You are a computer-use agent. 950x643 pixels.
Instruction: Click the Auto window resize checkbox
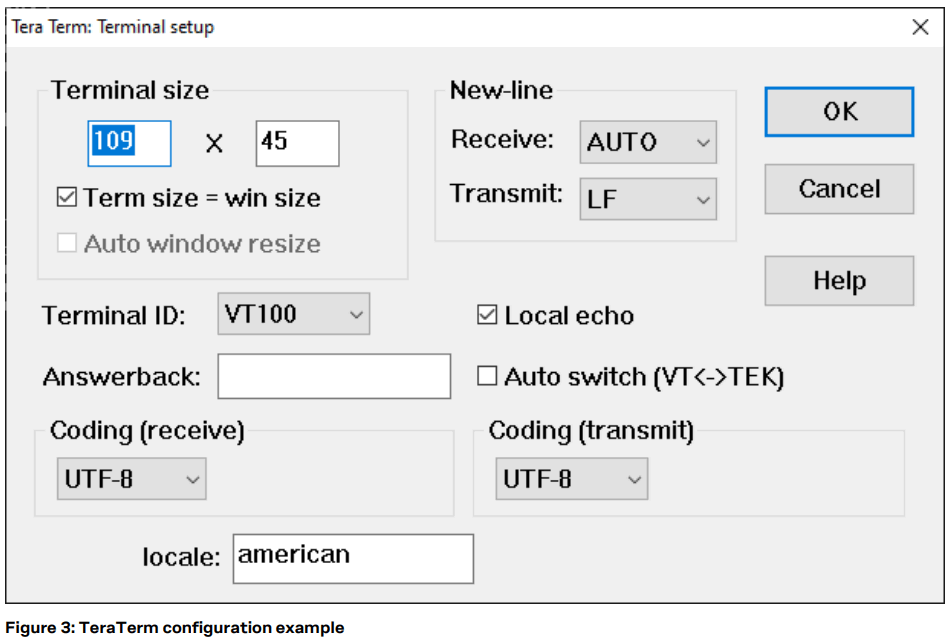tap(67, 244)
